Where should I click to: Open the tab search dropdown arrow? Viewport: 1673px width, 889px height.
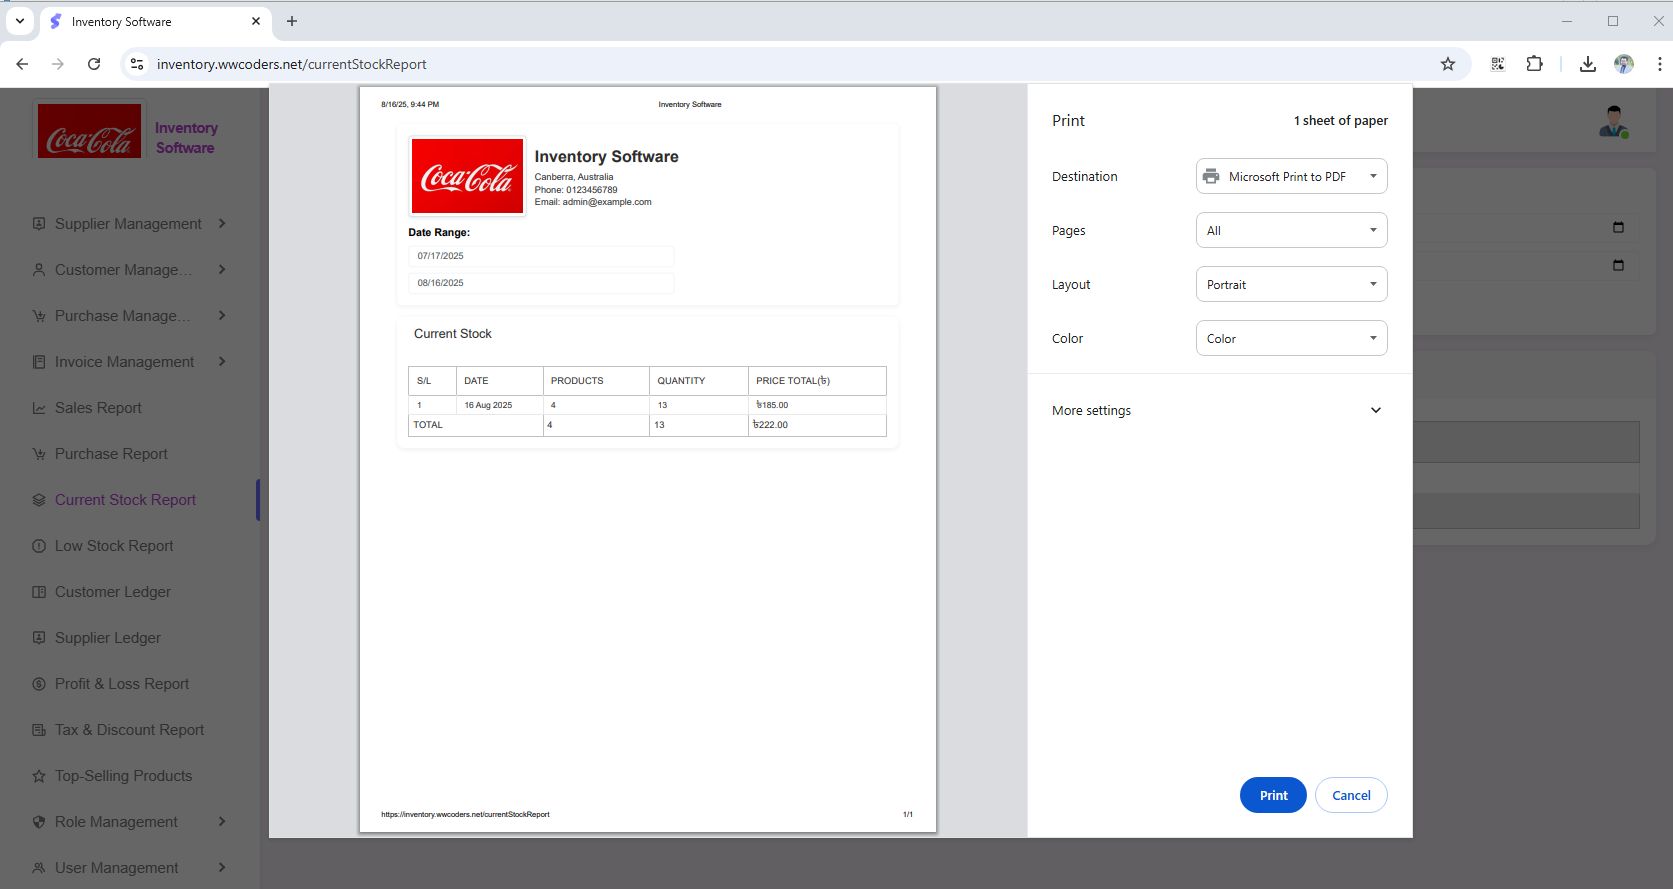point(19,21)
